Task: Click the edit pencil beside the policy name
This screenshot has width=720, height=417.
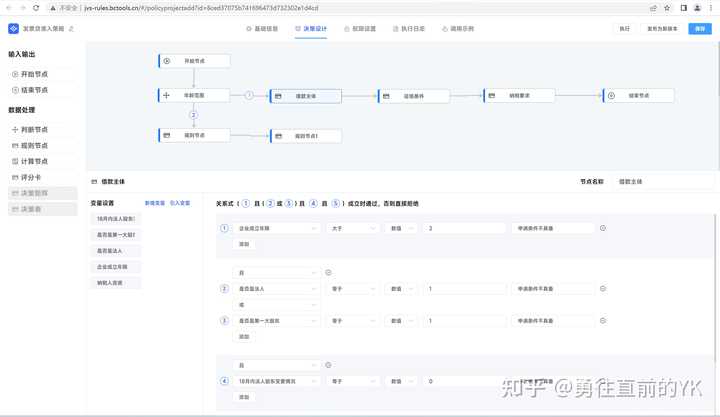Action: click(x=71, y=28)
